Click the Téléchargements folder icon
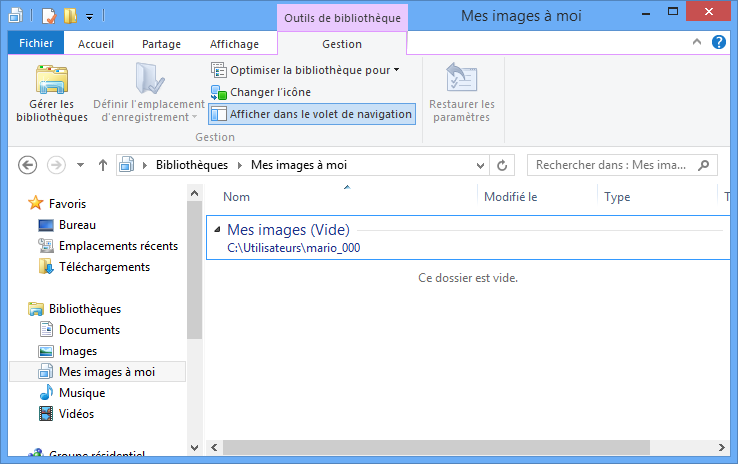738x464 pixels. point(46,267)
